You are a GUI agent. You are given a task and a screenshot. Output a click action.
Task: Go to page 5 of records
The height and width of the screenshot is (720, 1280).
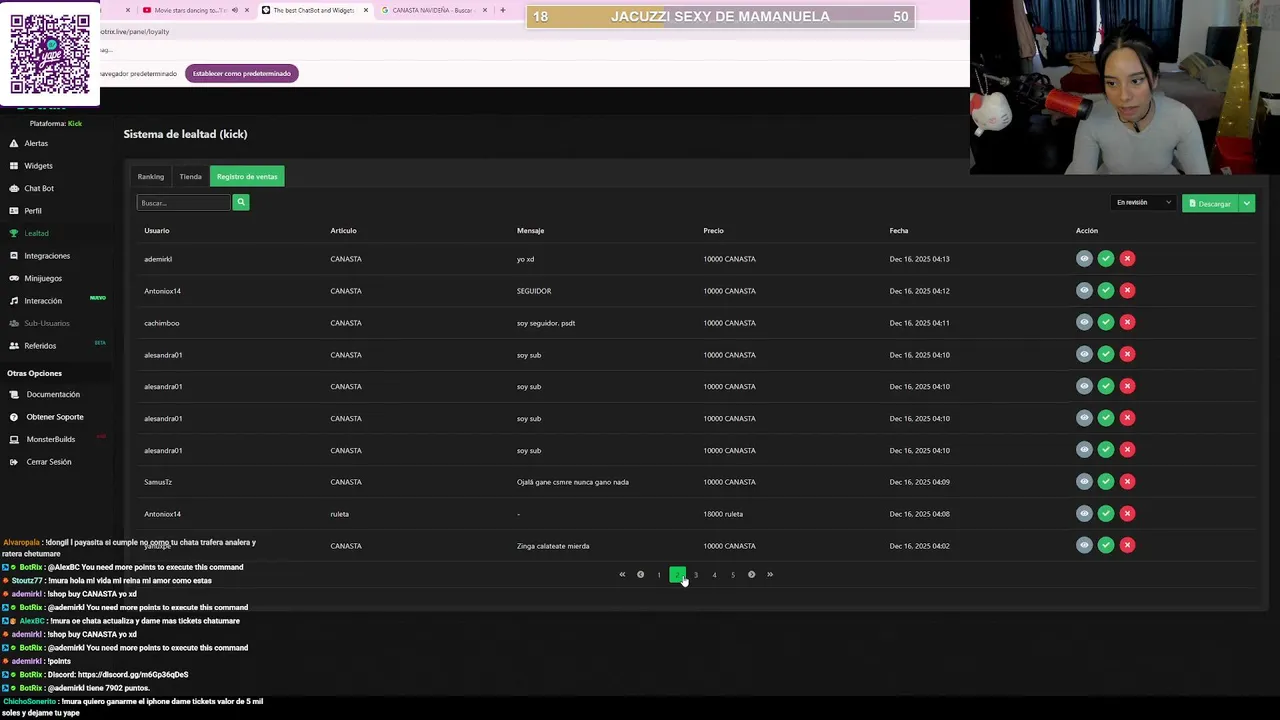(733, 574)
